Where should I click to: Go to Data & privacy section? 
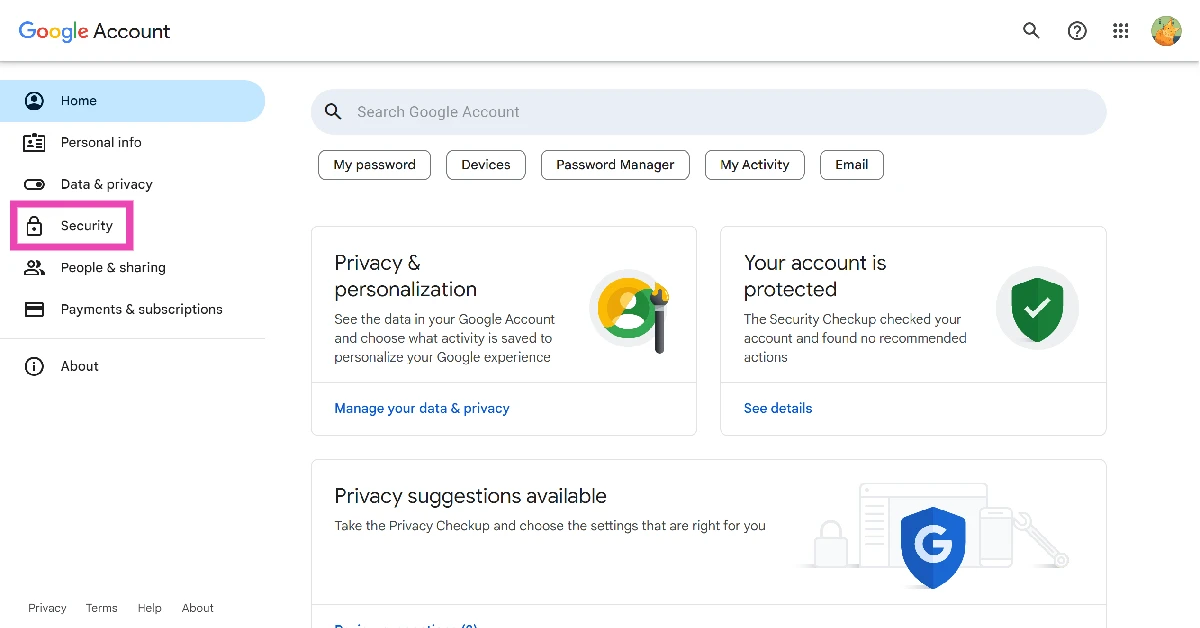106,185
